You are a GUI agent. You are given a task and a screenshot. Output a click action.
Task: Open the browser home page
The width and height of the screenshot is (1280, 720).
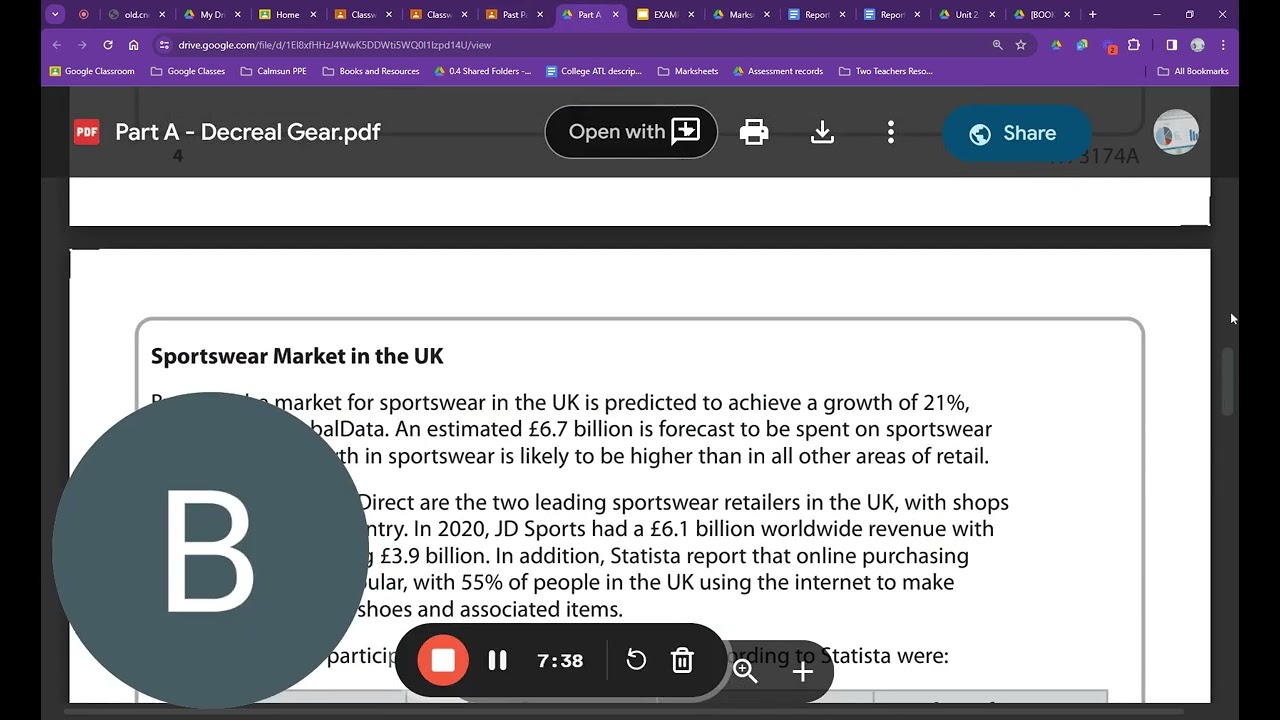click(x=134, y=45)
